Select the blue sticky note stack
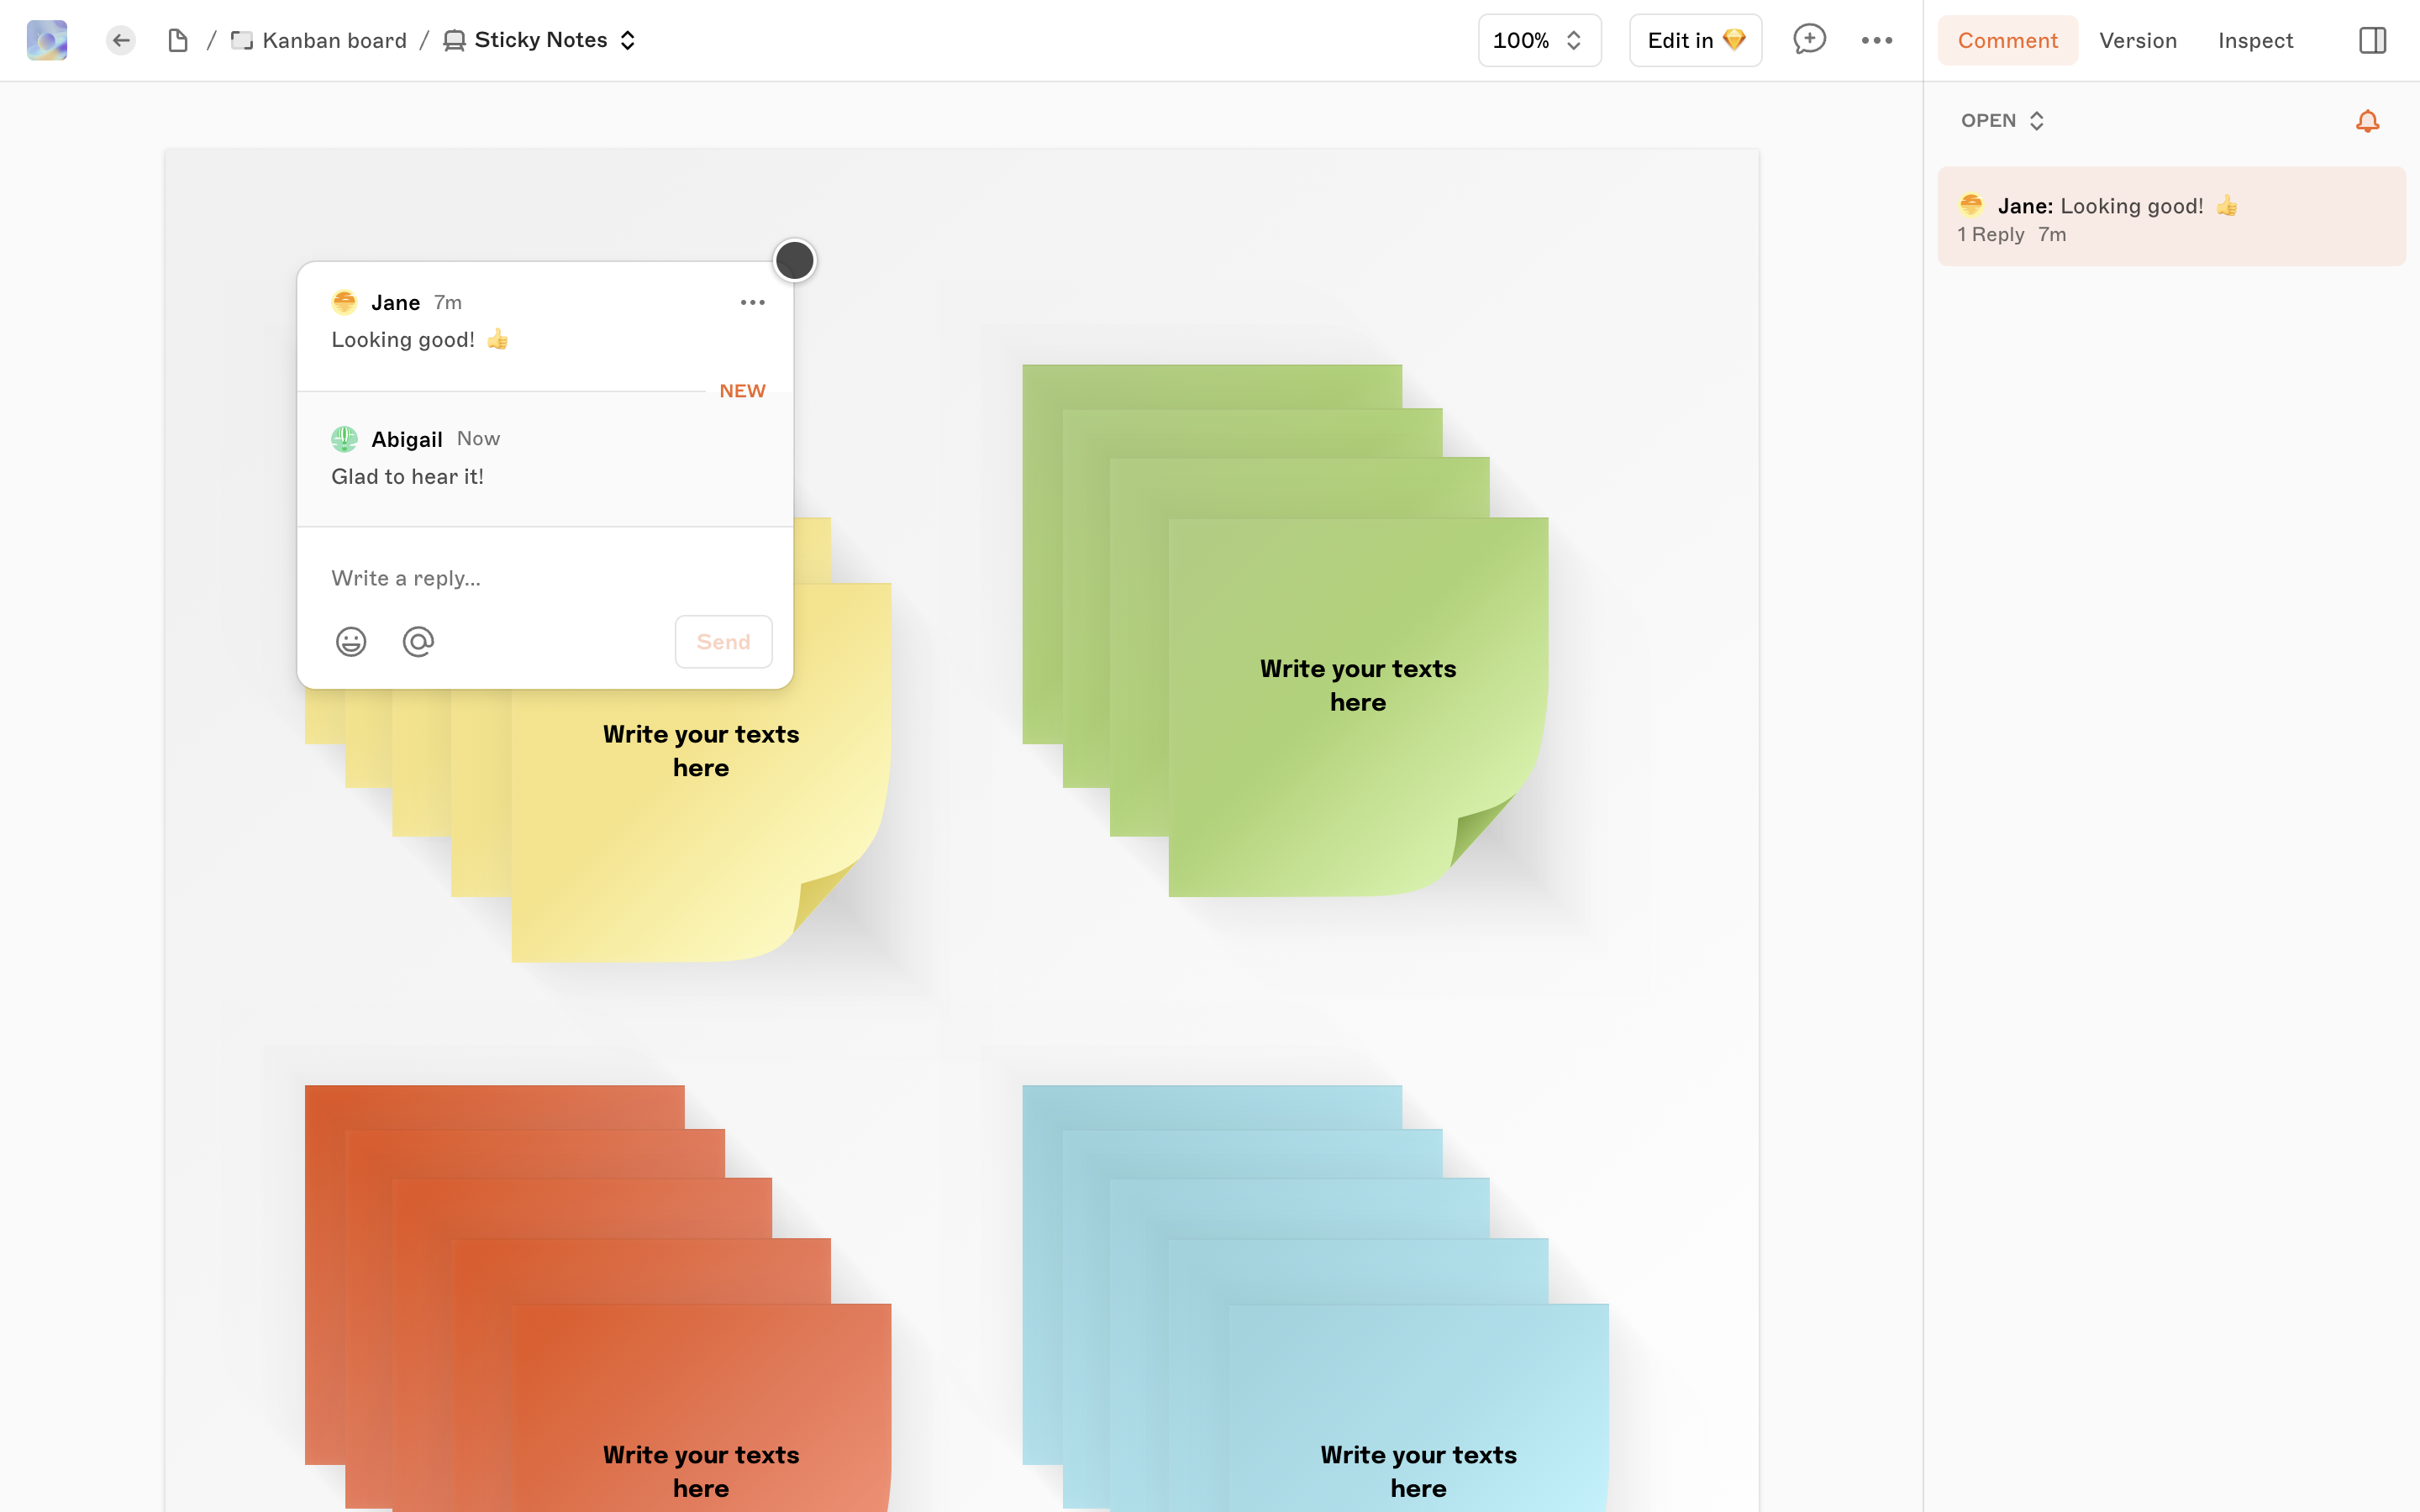The height and width of the screenshot is (1512, 2420). click(1315, 1298)
